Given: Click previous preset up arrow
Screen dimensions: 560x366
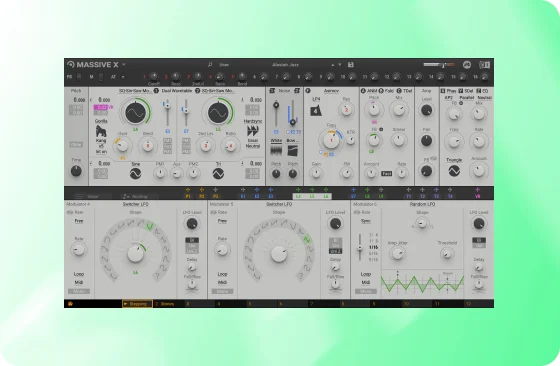Looking at the screenshot, I should [332, 65].
